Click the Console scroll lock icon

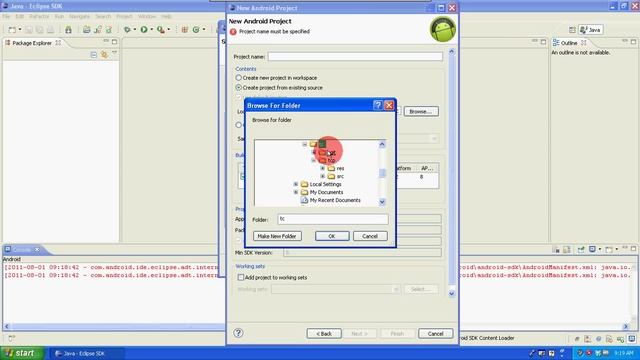click(567, 249)
